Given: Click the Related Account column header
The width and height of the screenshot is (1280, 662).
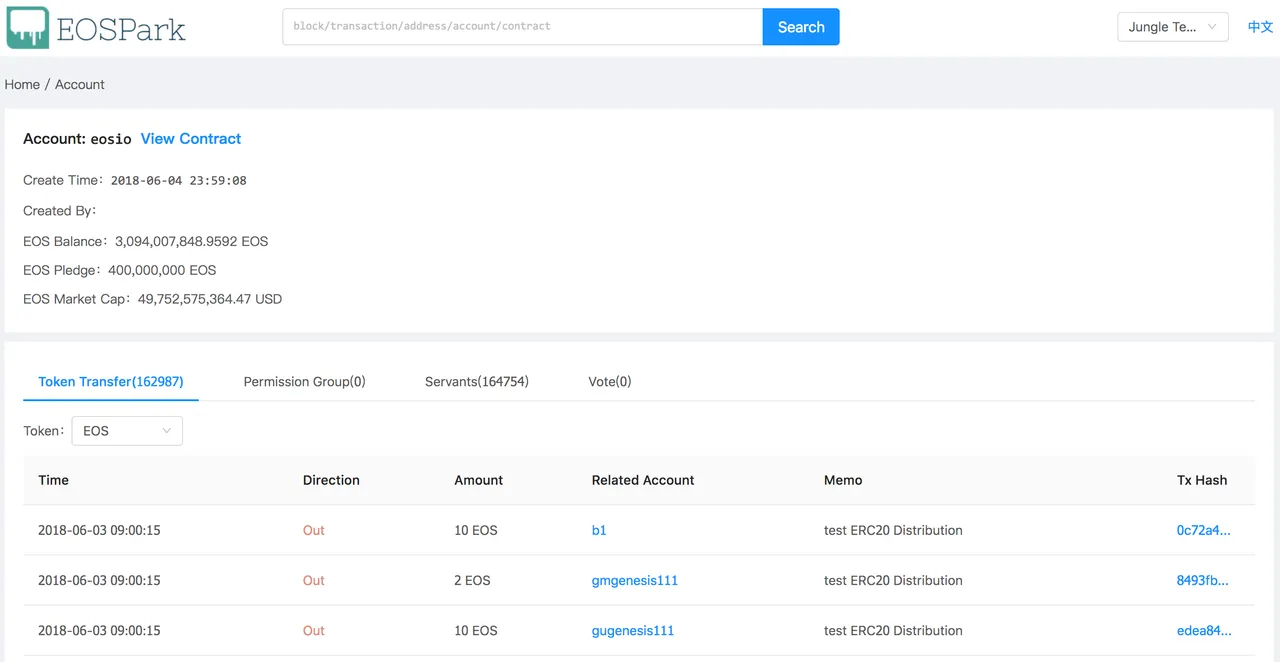Looking at the screenshot, I should coord(643,481).
